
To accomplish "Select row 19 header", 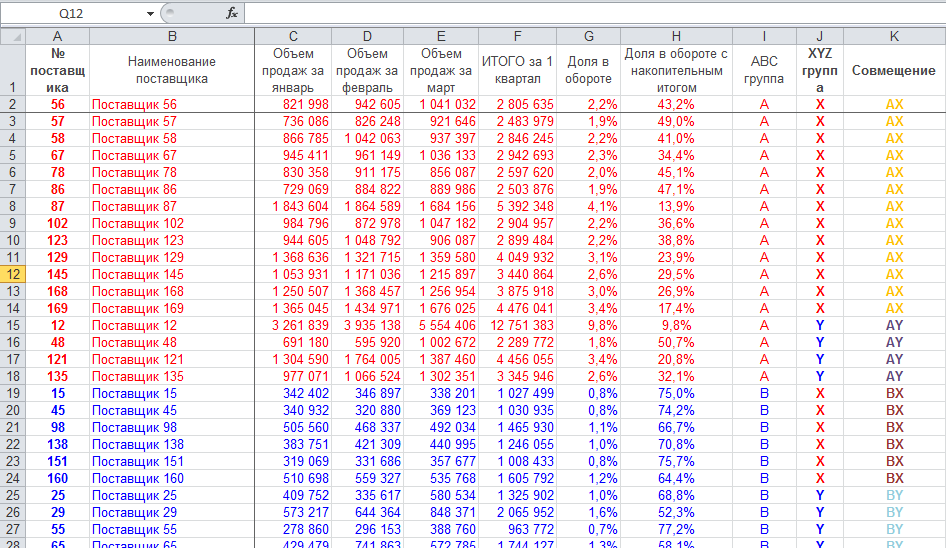I will click(13, 393).
